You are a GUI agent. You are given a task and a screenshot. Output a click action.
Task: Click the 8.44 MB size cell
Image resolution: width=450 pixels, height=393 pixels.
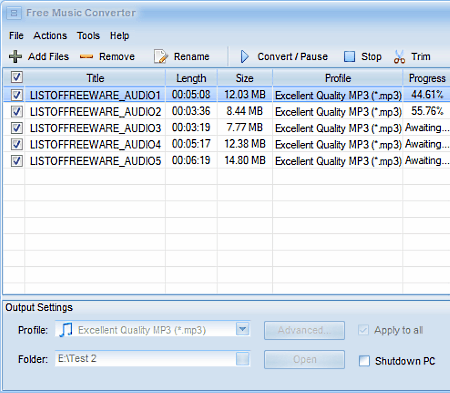pyautogui.click(x=245, y=111)
